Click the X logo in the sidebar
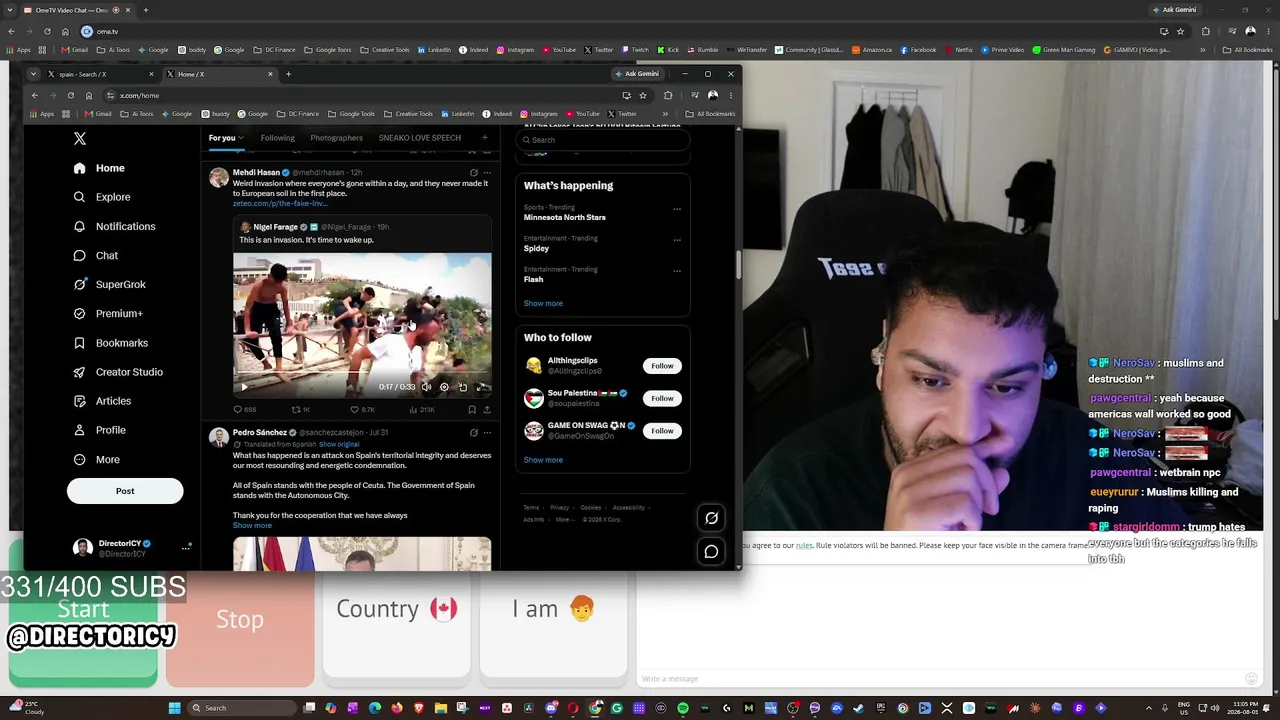 point(80,139)
